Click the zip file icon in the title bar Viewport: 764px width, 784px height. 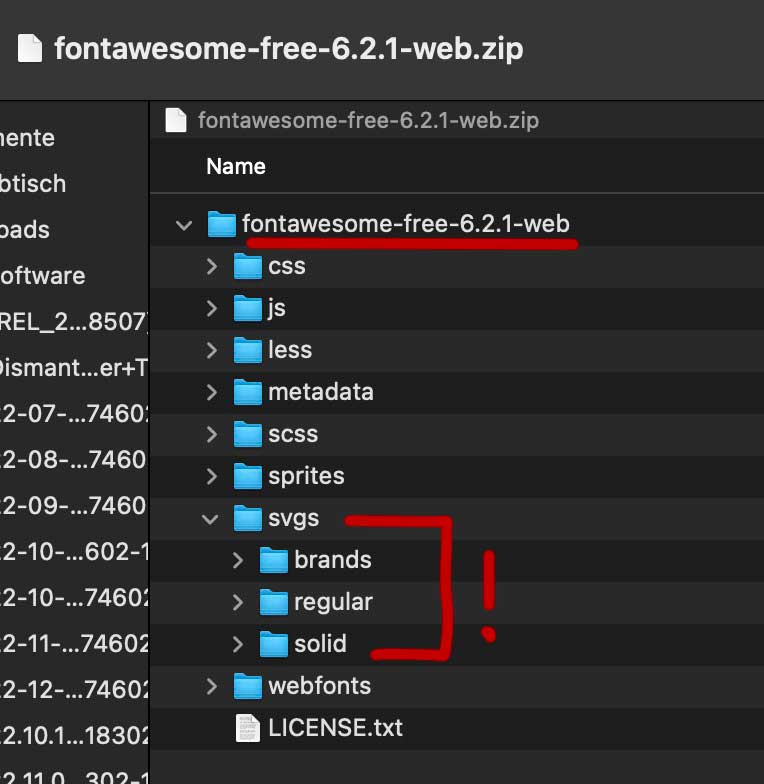pyautogui.click(x=30, y=48)
